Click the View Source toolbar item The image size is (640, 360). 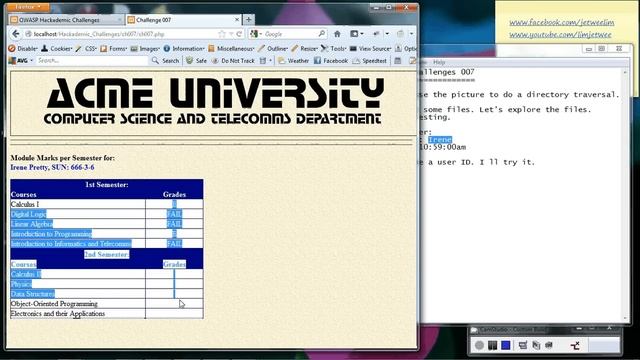pos(371,49)
